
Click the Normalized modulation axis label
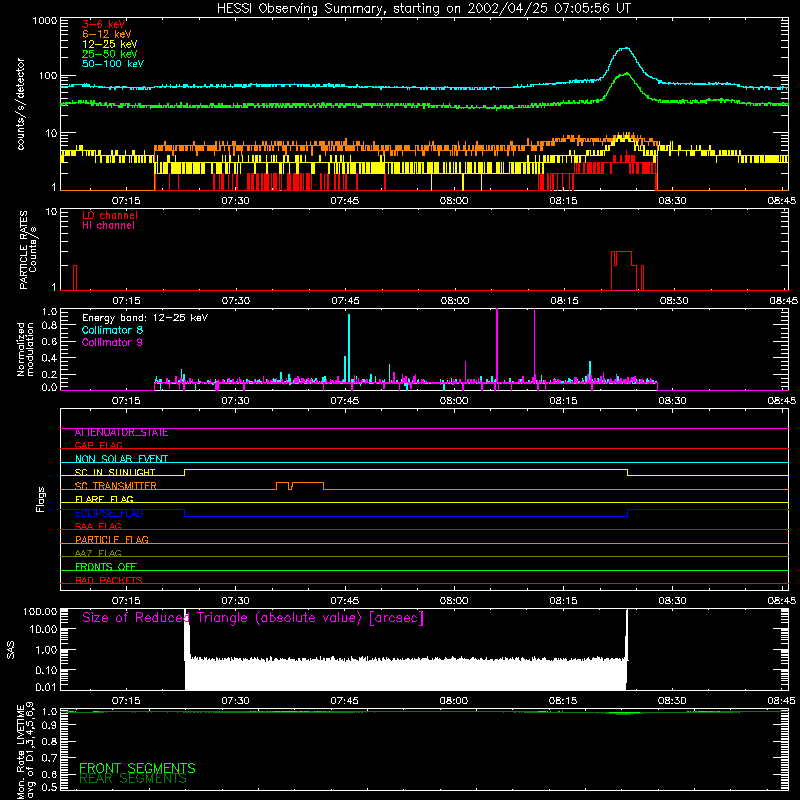[25, 349]
